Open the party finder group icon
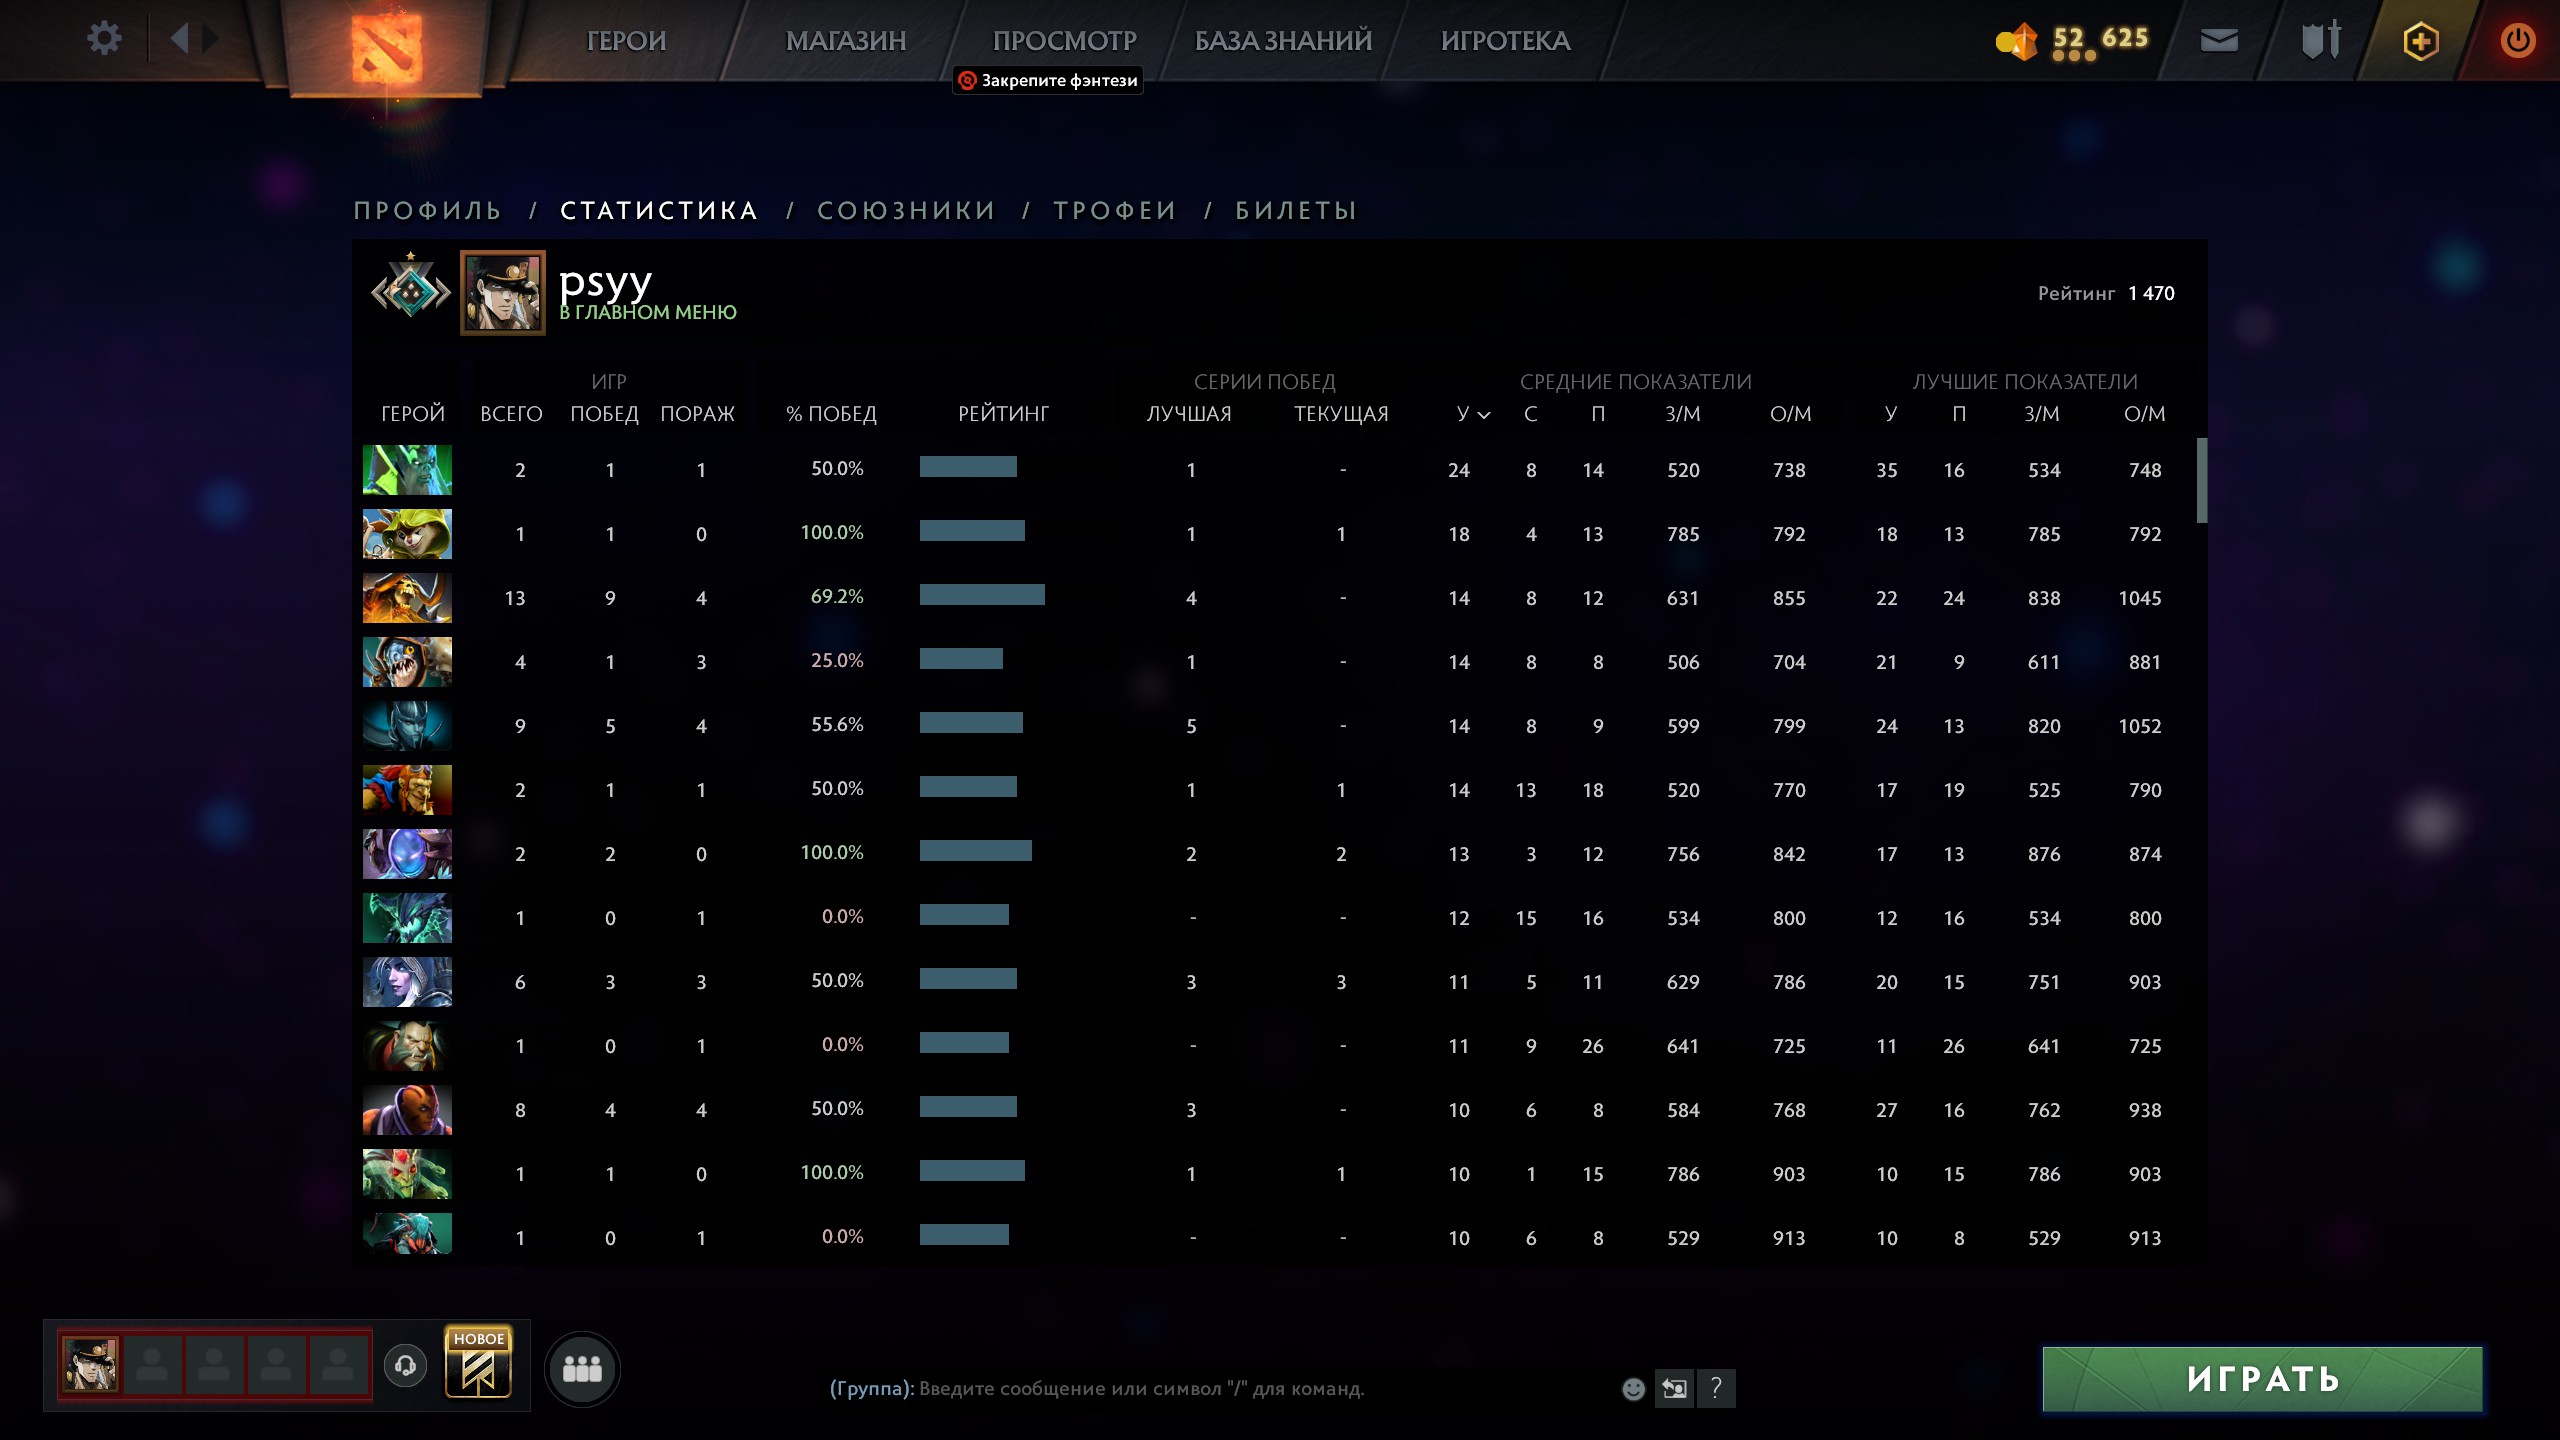Viewport: 2560px width, 1440px height. pos(582,1369)
